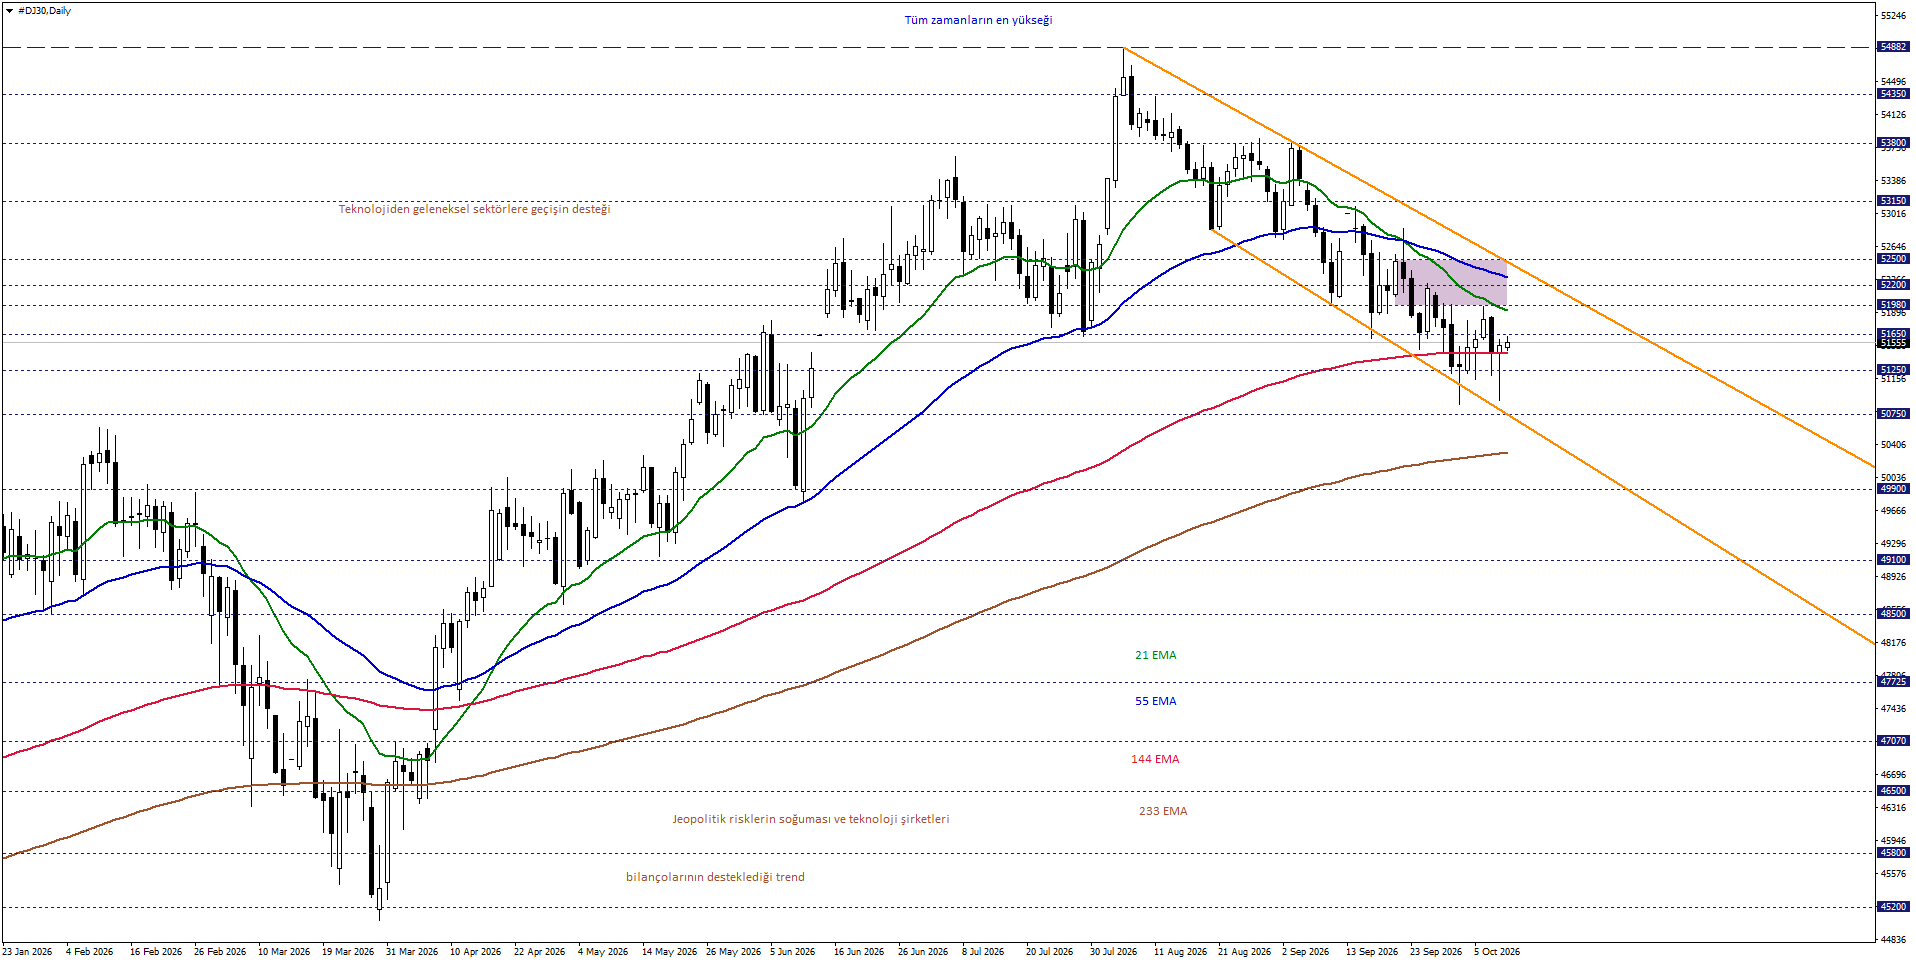Click the 'Teknolojiden geleneksel sektörlere geçişin desteği' annotation
The width and height of the screenshot is (1916, 963).
click(x=474, y=209)
